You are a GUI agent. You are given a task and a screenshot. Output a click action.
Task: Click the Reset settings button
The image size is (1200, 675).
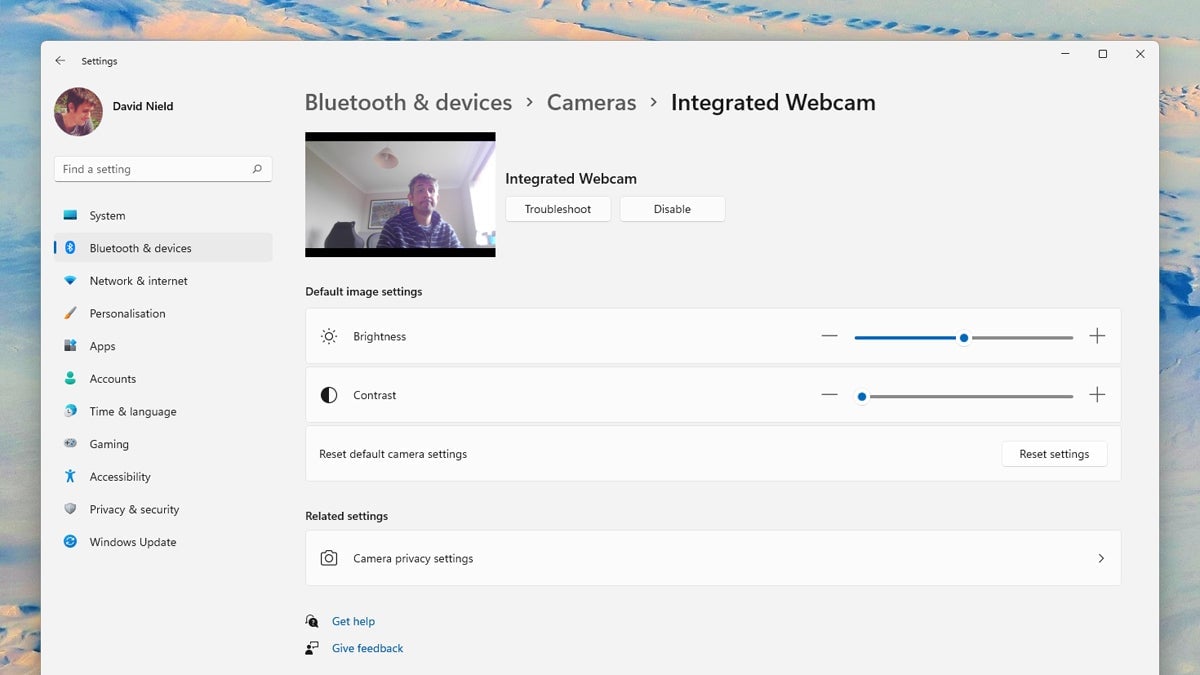(x=1054, y=454)
